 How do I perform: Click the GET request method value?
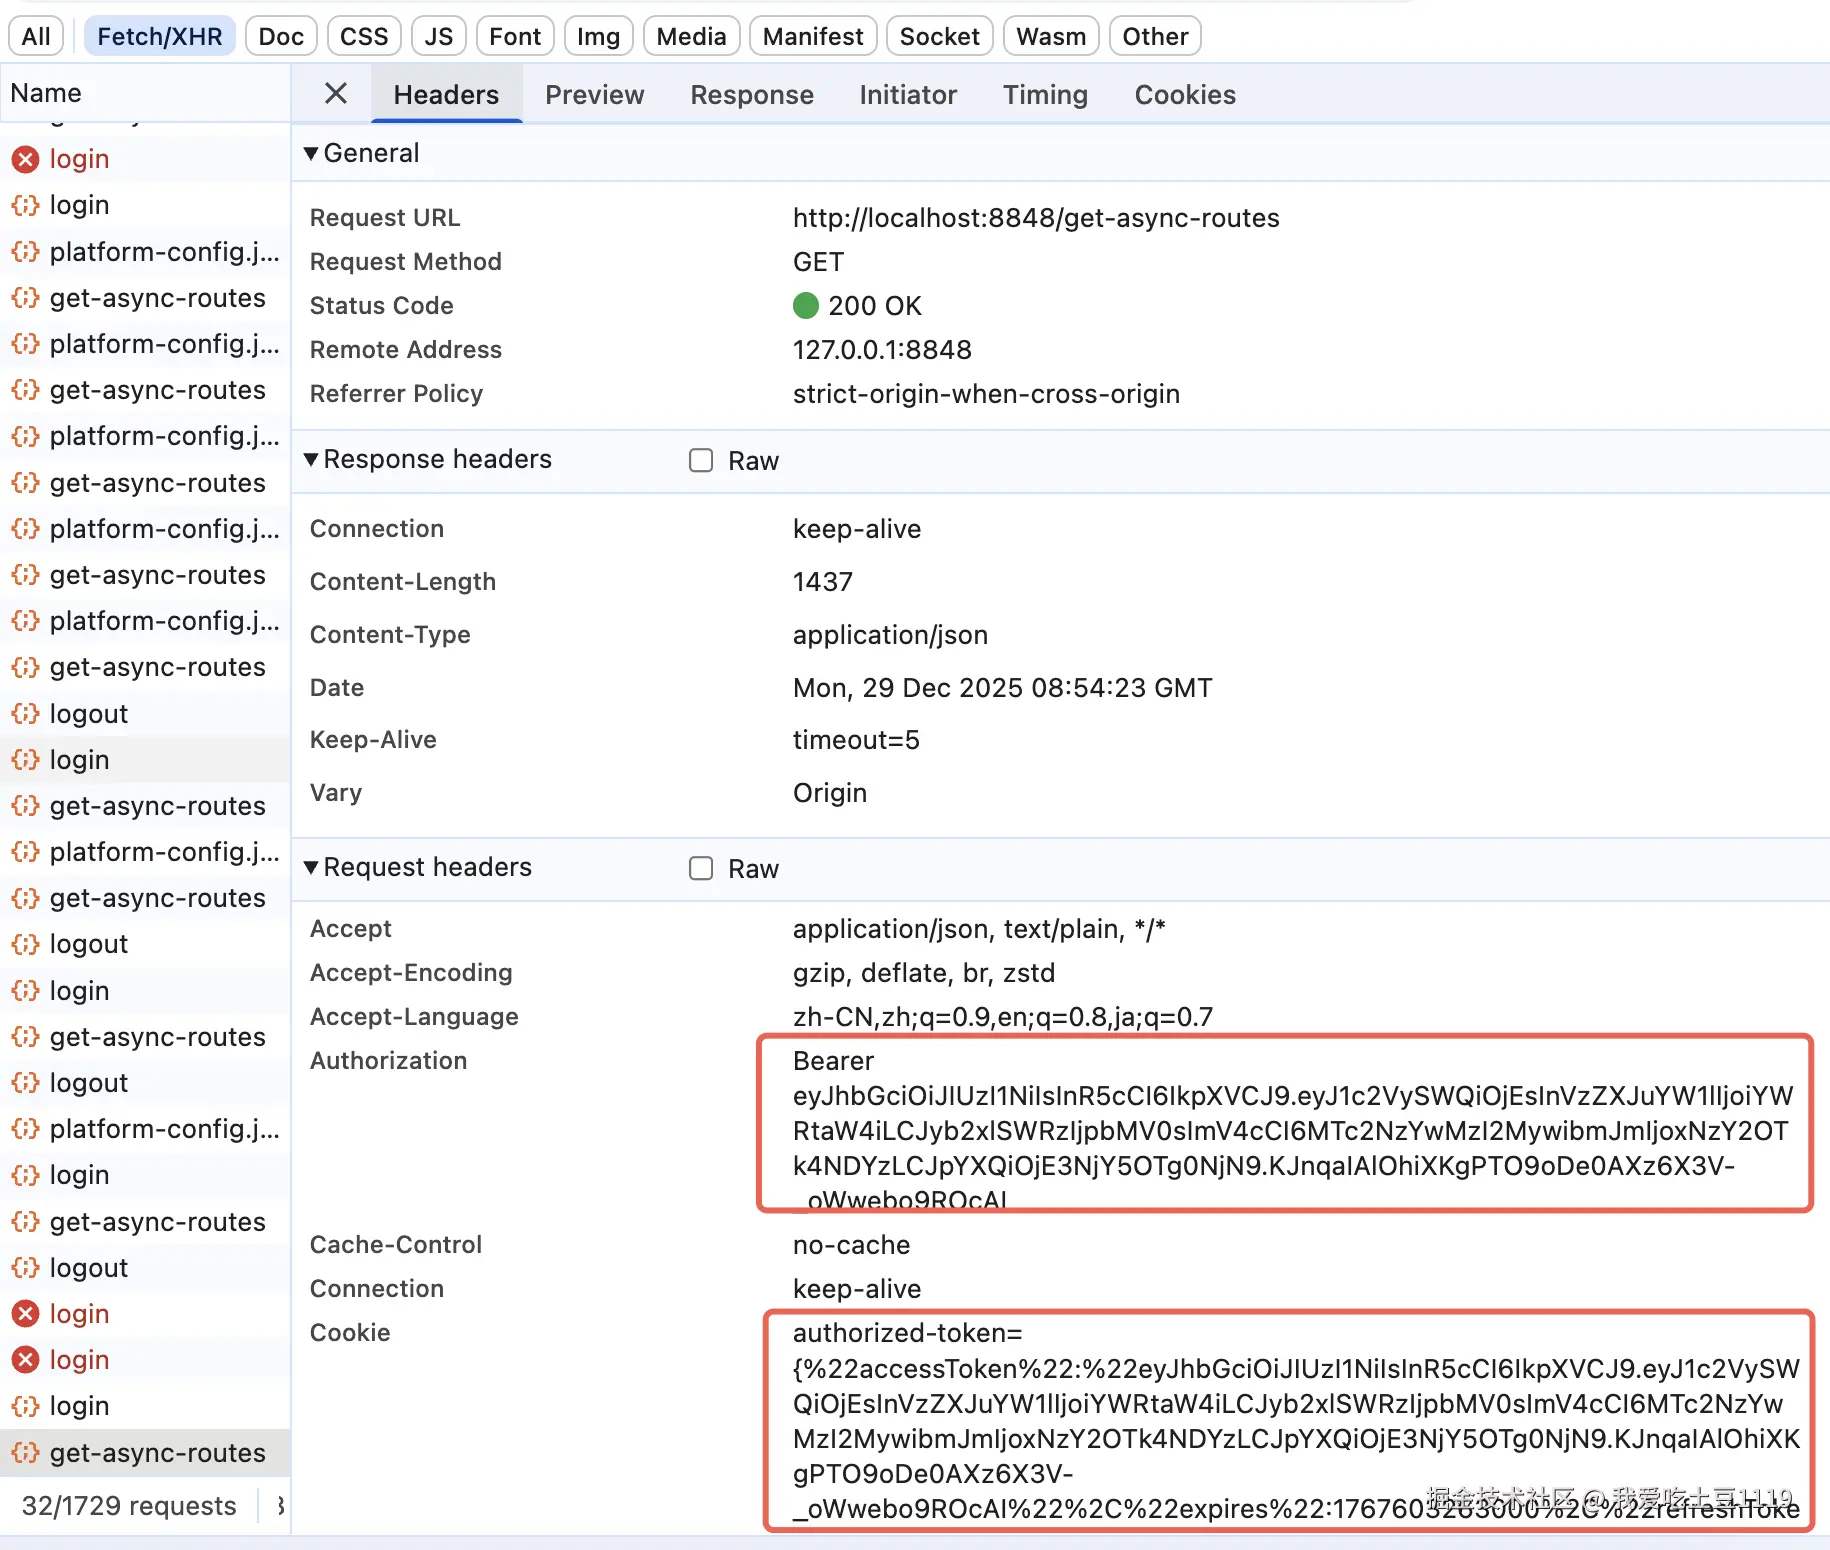point(819,262)
